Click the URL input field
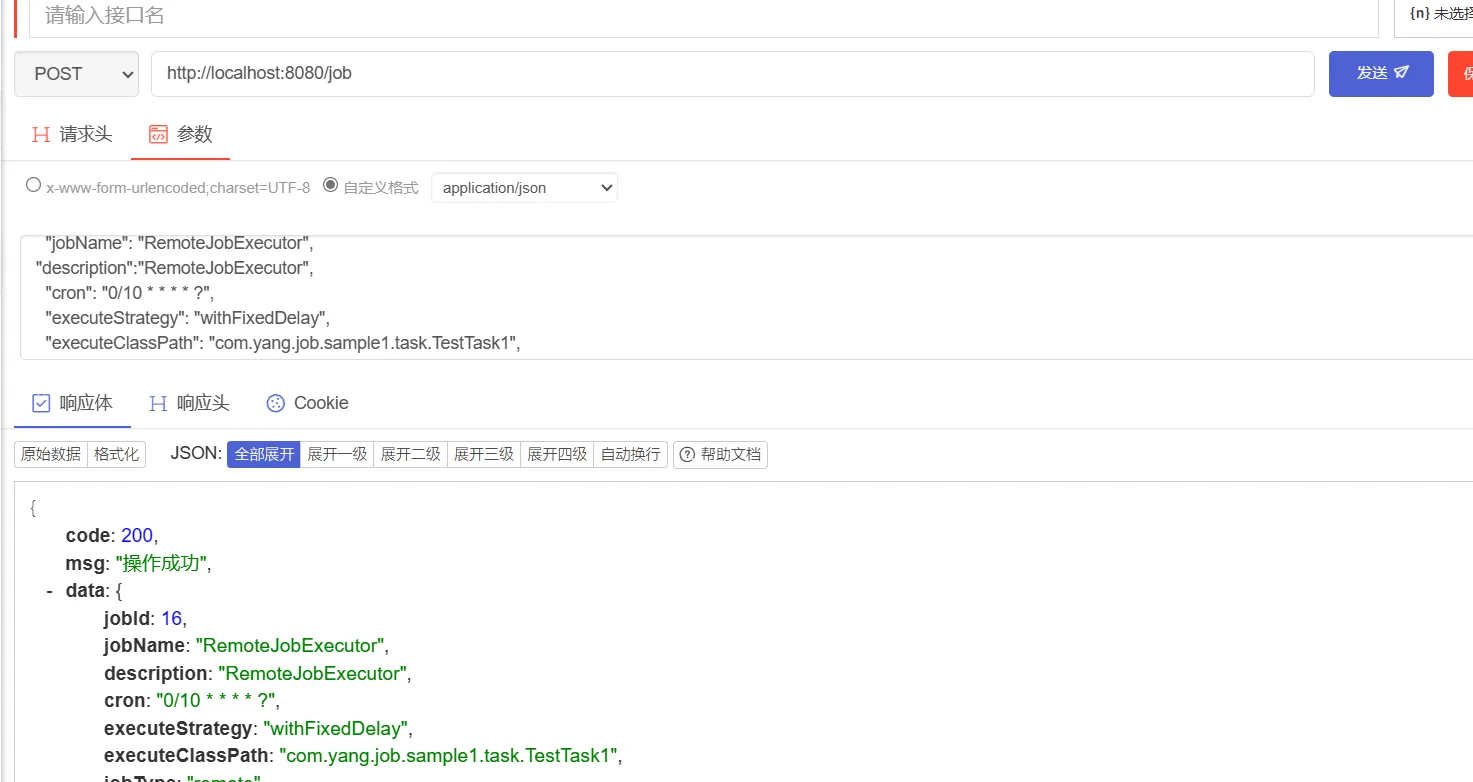The image size is (1473, 782). tap(732, 74)
